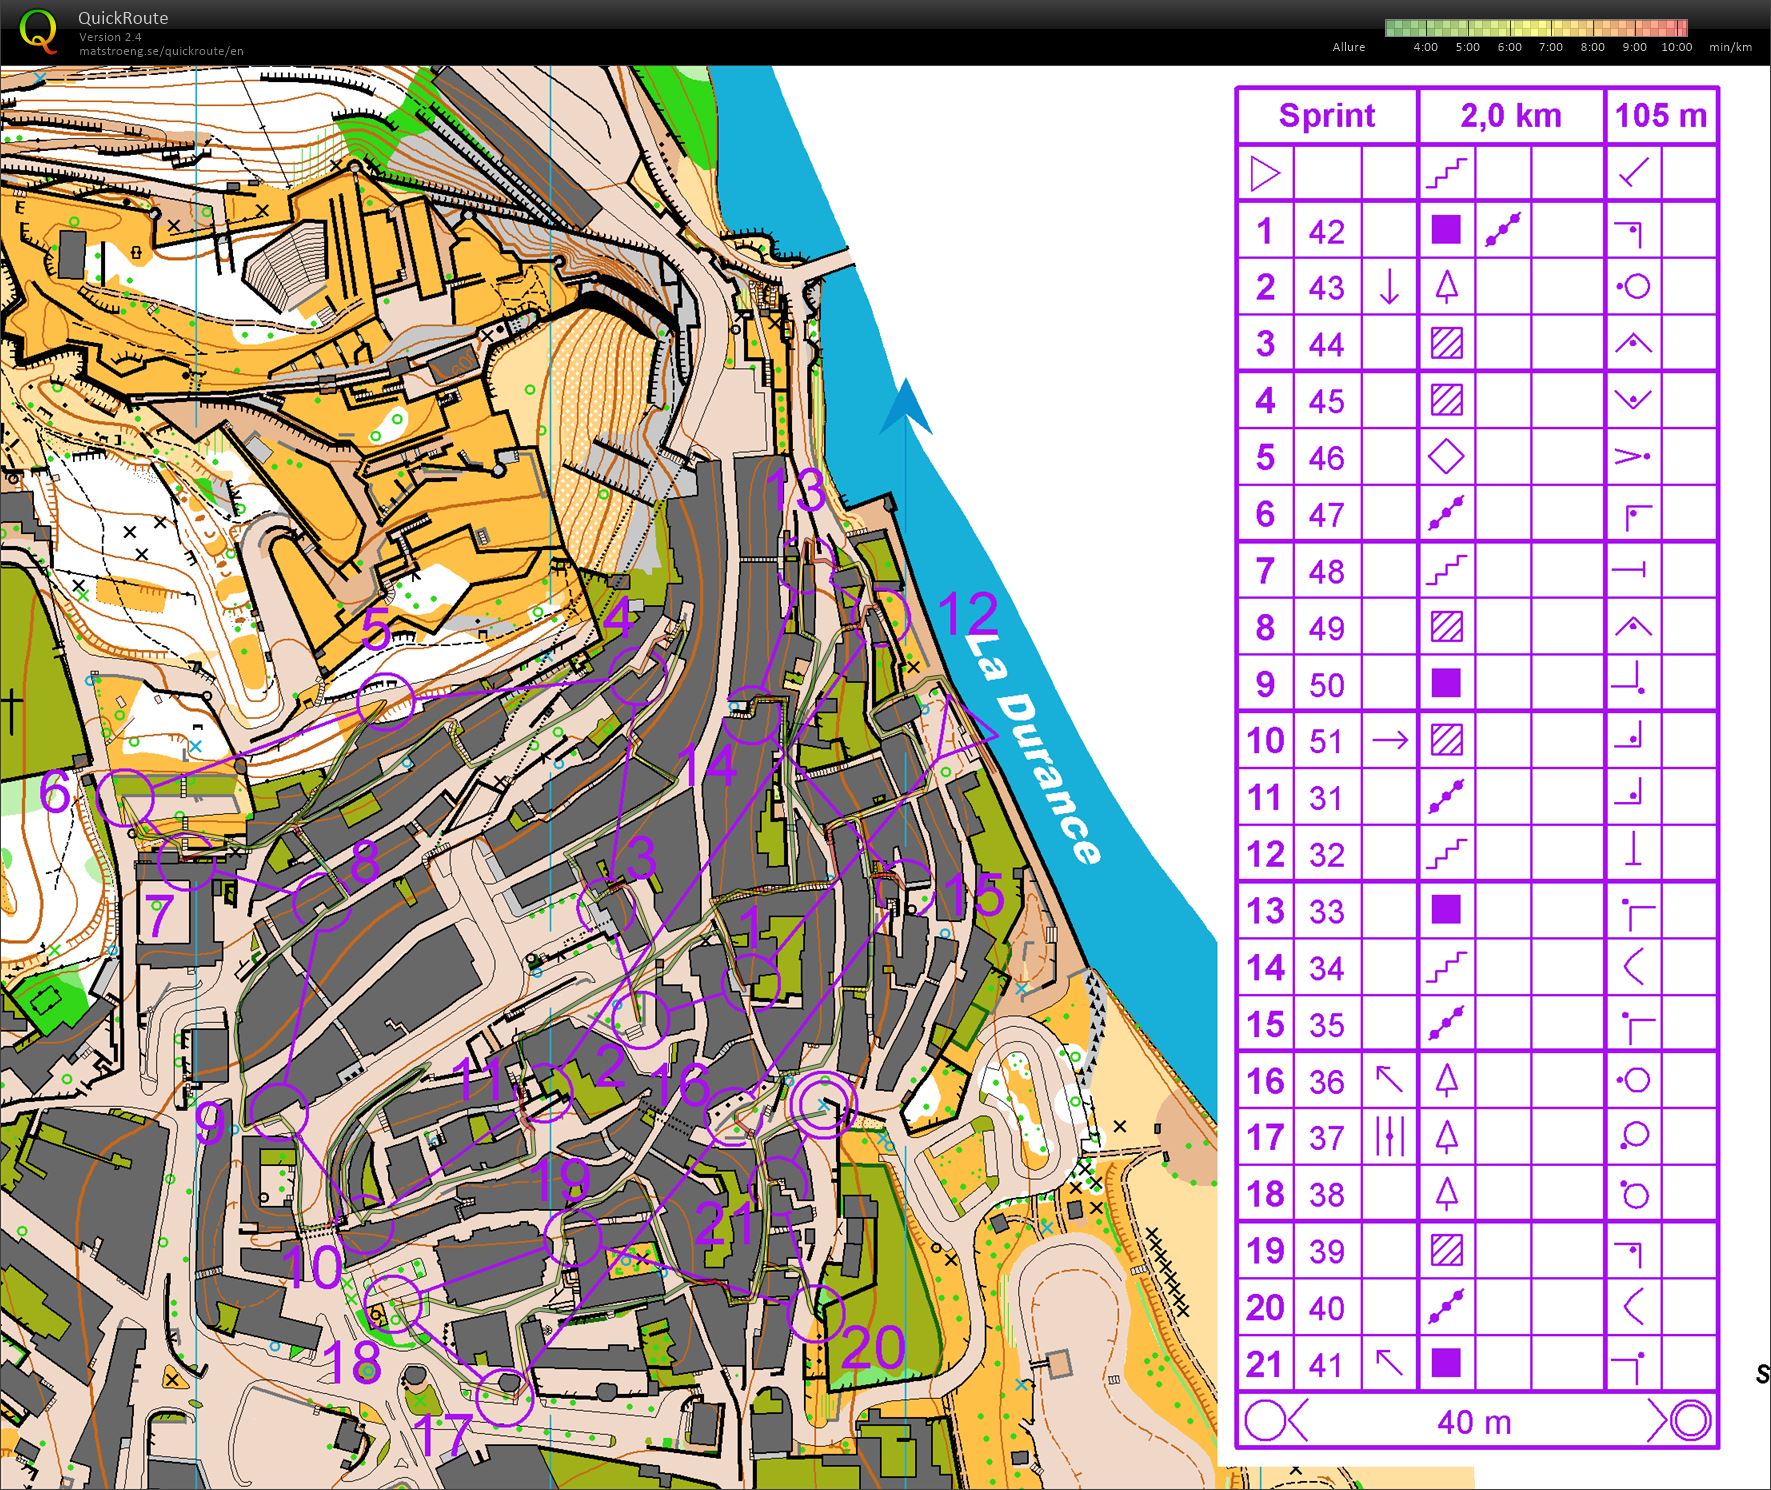
Task: Click the staircase symbol for control 7
Action: (1444, 570)
